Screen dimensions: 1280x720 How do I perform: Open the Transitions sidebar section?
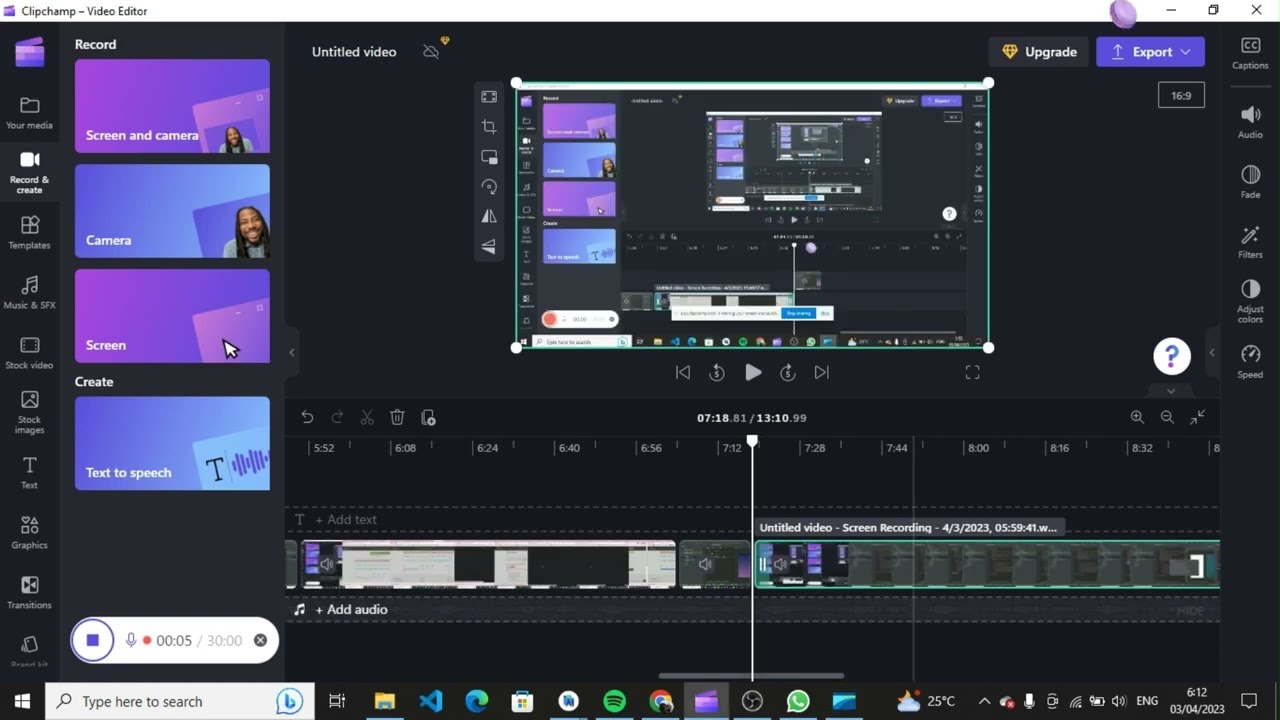[x=29, y=593]
